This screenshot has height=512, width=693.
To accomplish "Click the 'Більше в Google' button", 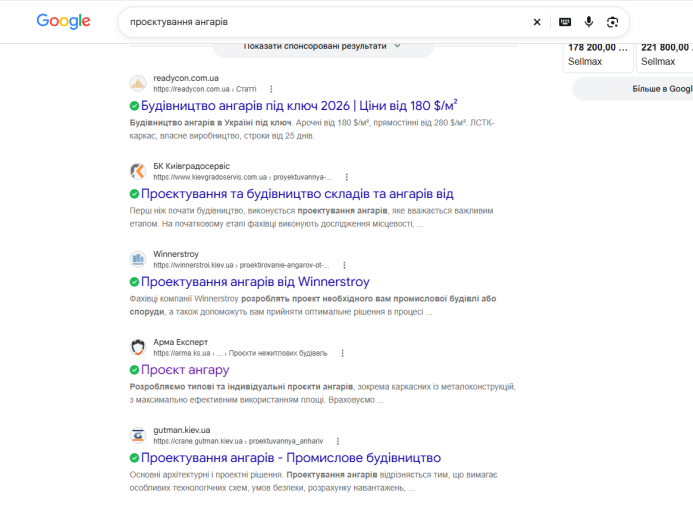I will [633, 89].
